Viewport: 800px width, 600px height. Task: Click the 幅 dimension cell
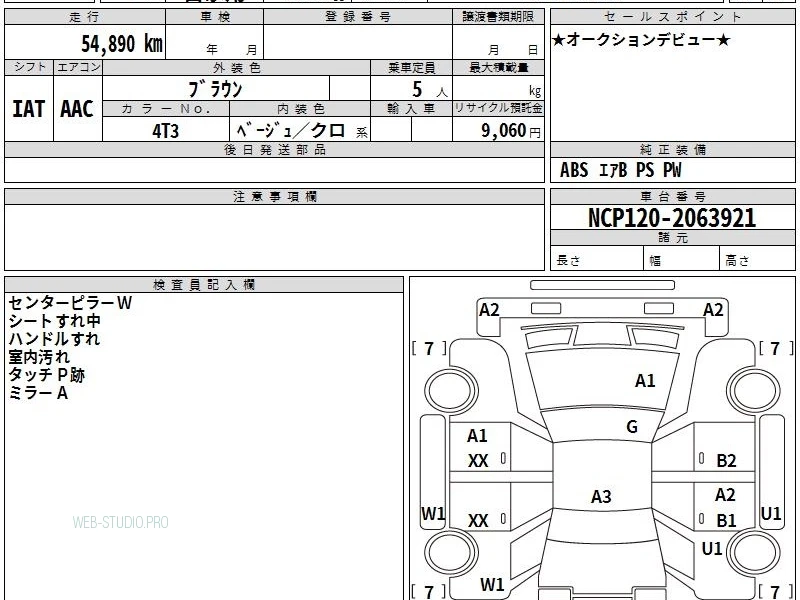point(681,259)
